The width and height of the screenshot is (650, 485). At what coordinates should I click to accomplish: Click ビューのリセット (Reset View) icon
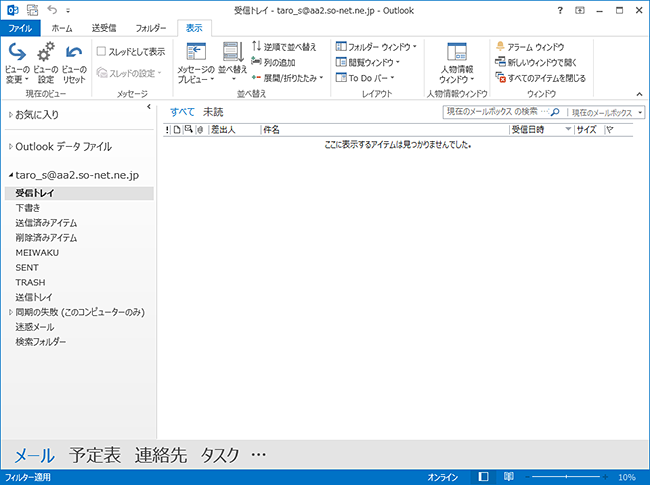74,54
